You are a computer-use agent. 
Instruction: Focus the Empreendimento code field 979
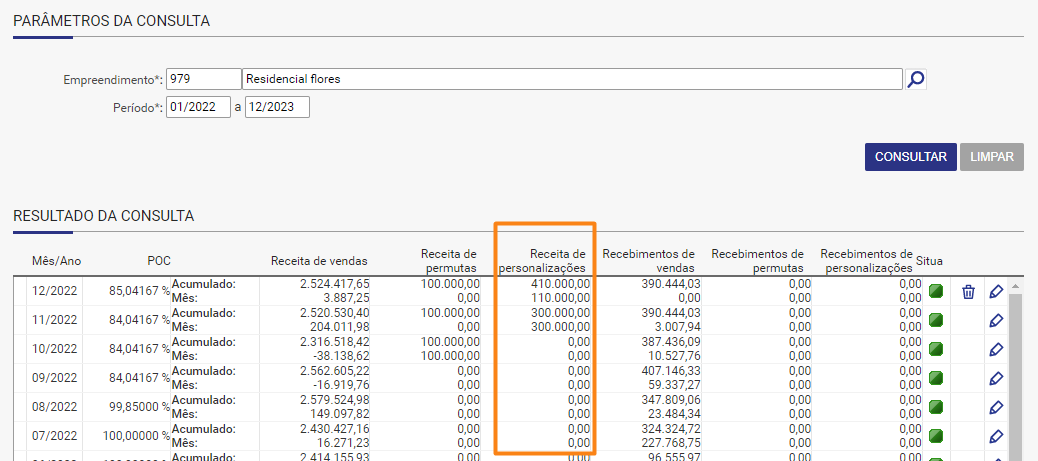pos(204,79)
